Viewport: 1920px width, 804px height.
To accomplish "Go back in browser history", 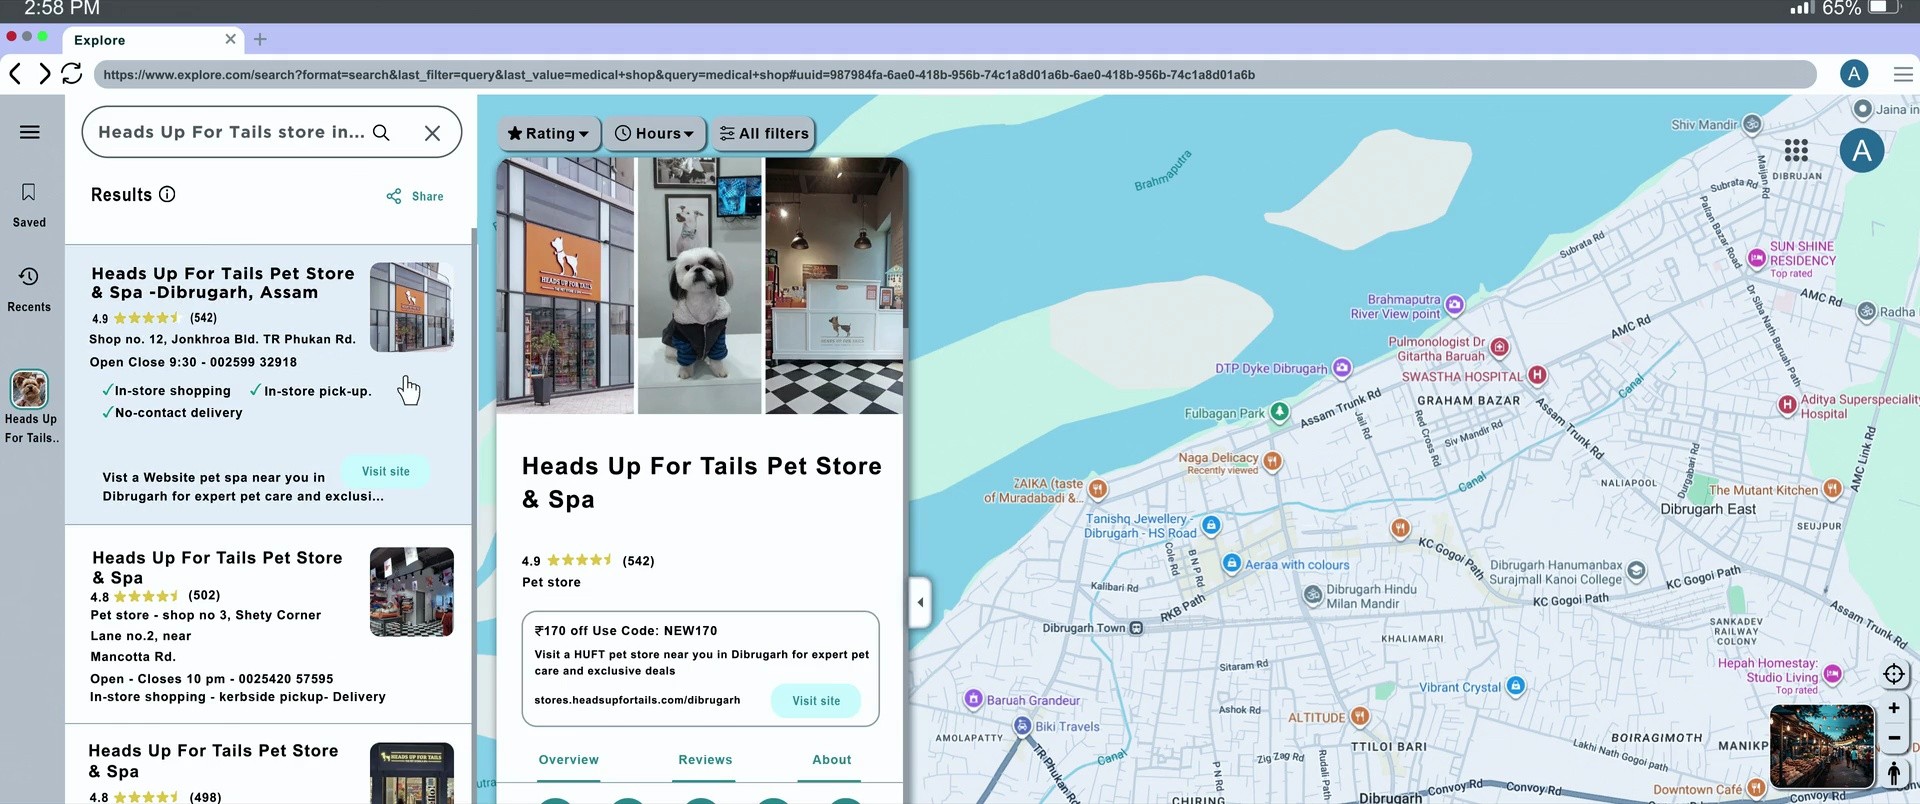I will pos(15,73).
